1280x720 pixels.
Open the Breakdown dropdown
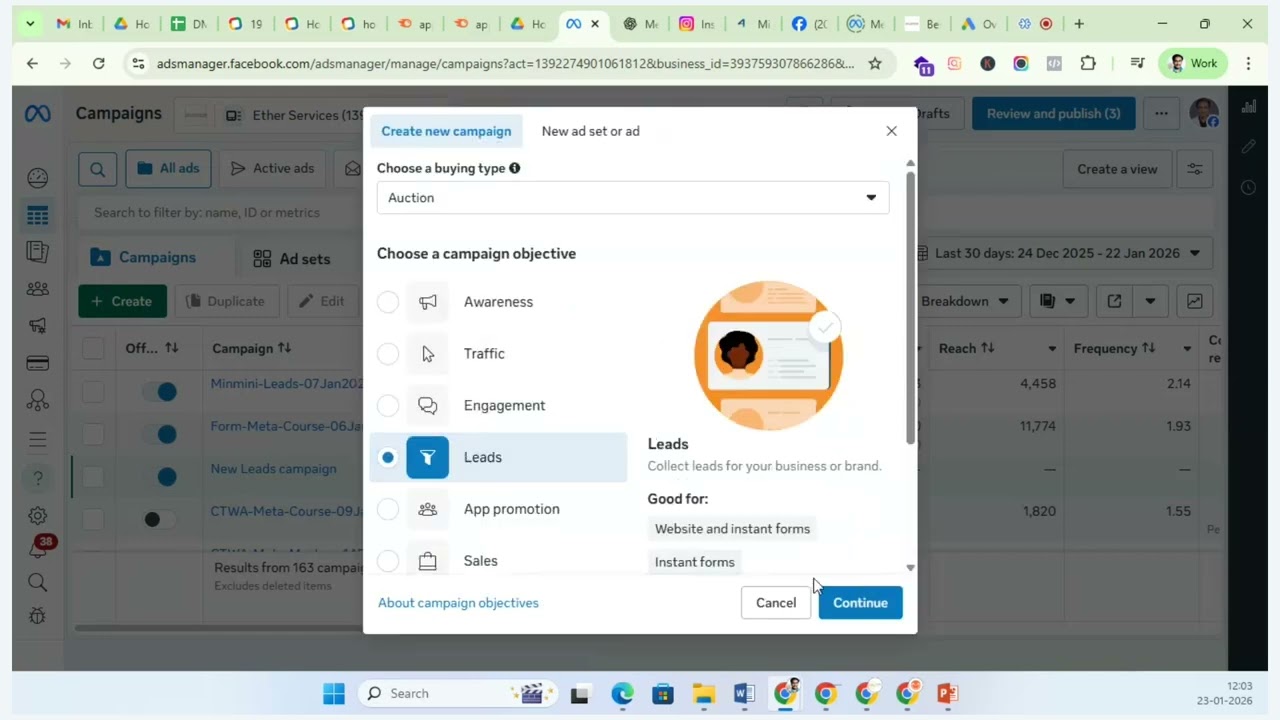[x=964, y=301]
